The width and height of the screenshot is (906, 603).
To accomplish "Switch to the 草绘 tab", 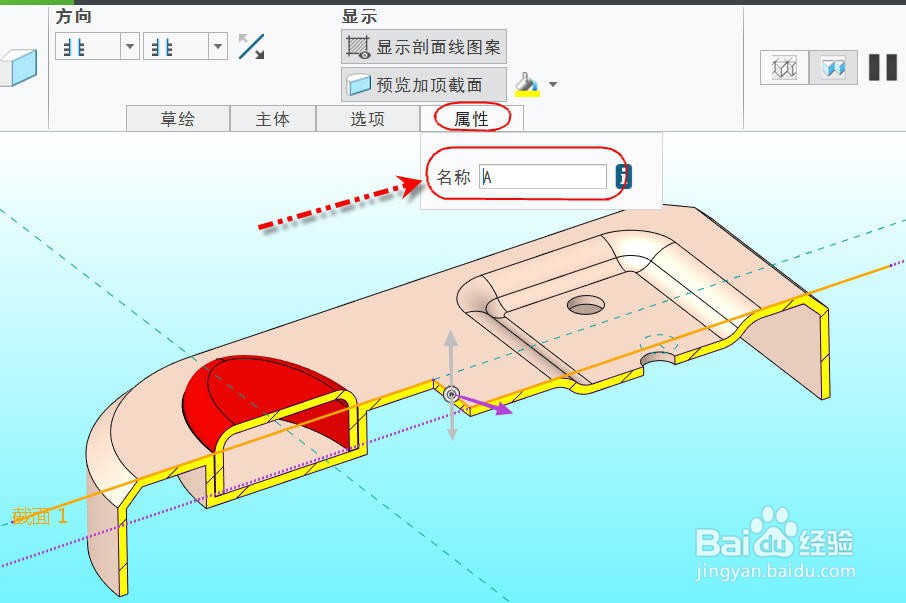I will point(177,118).
